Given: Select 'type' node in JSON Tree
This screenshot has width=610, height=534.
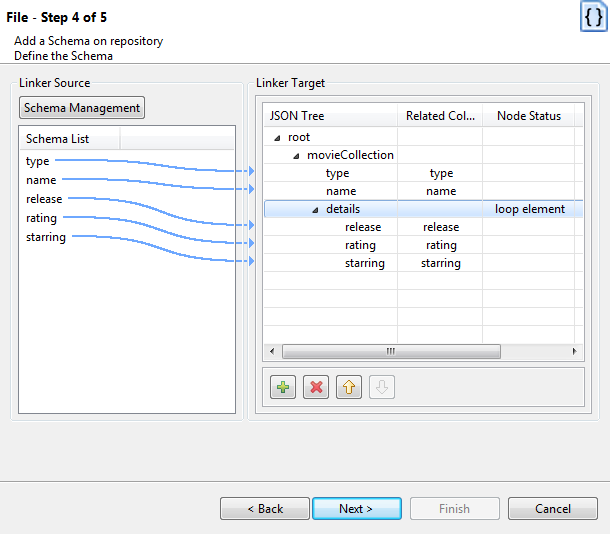Looking at the screenshot, I should [337, 173].
